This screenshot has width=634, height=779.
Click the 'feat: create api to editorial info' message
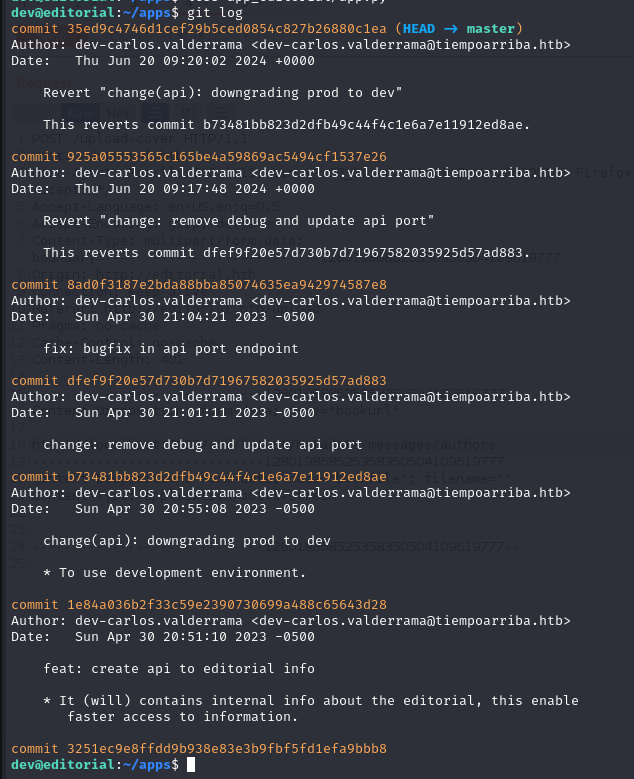pyautogui.click(x=179, y=669)
